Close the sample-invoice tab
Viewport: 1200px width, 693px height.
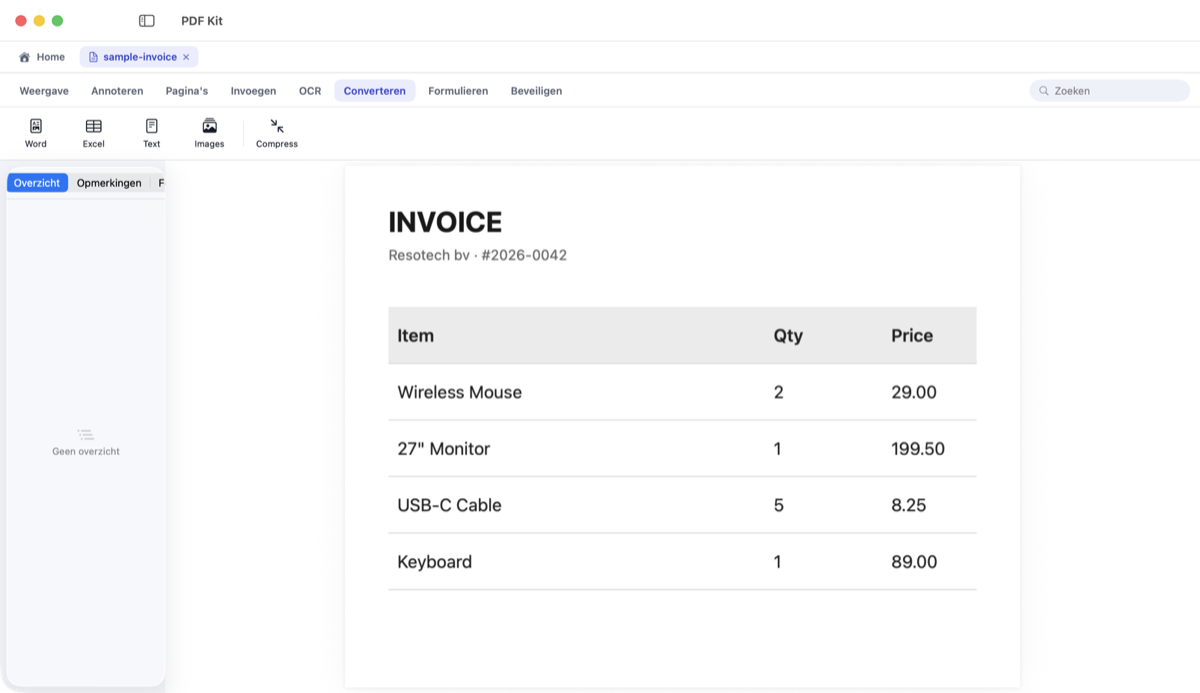click(x=186, y=57)
